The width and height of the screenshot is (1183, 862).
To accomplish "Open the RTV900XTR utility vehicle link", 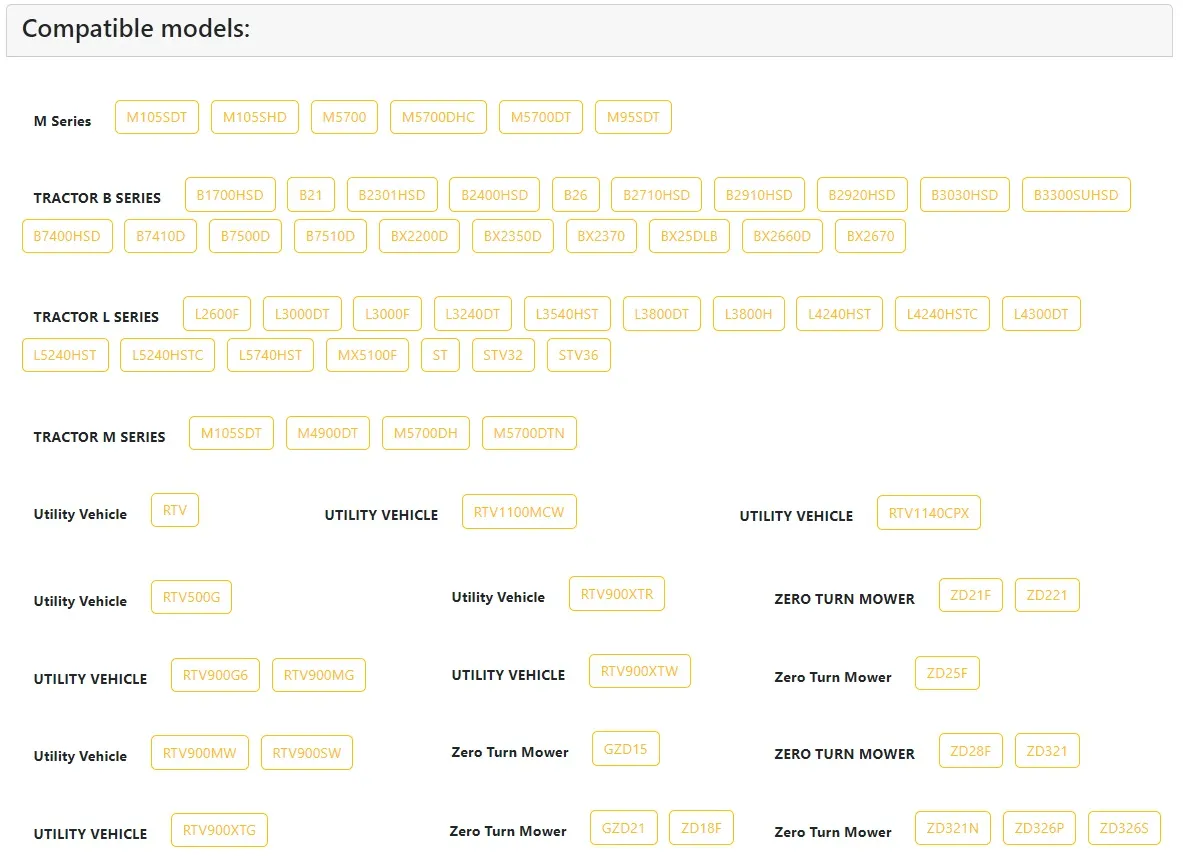I will [616, 594].
